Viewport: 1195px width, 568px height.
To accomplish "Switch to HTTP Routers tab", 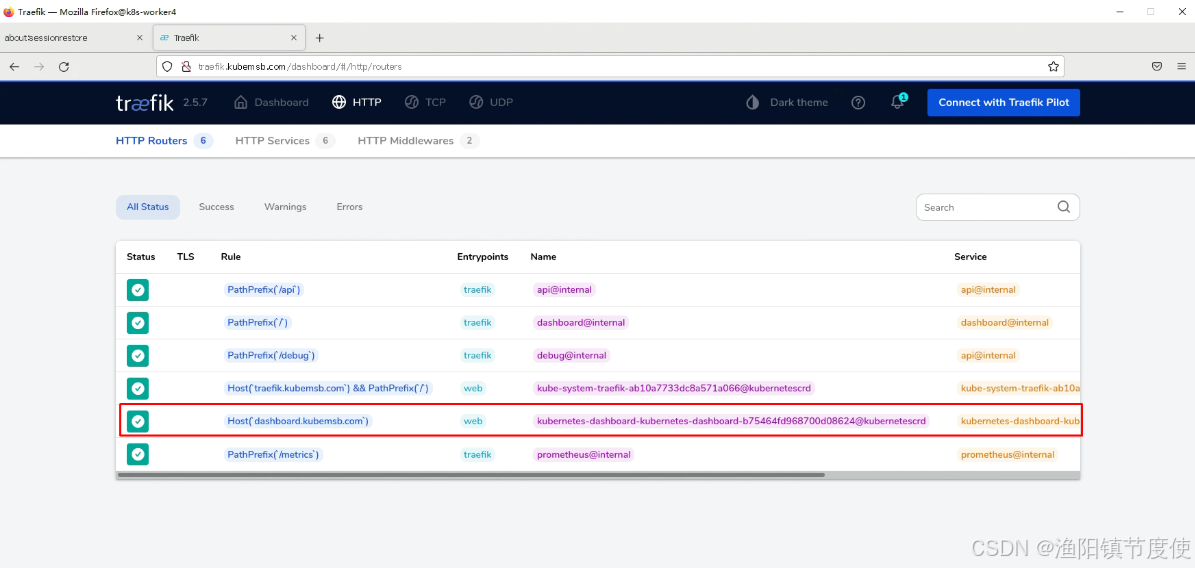I will pos(164,141).
